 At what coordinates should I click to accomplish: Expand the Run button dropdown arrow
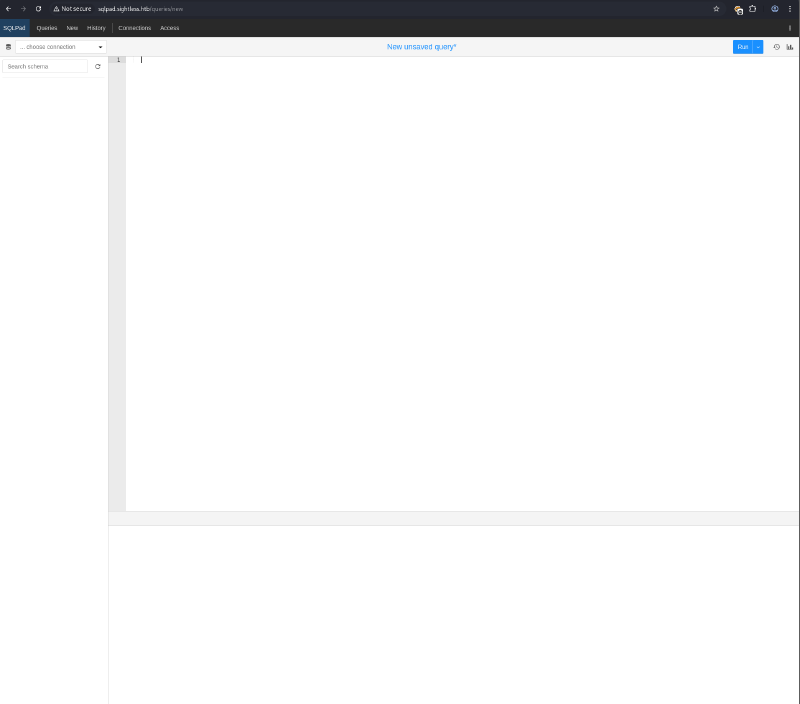tap(757, 46)
